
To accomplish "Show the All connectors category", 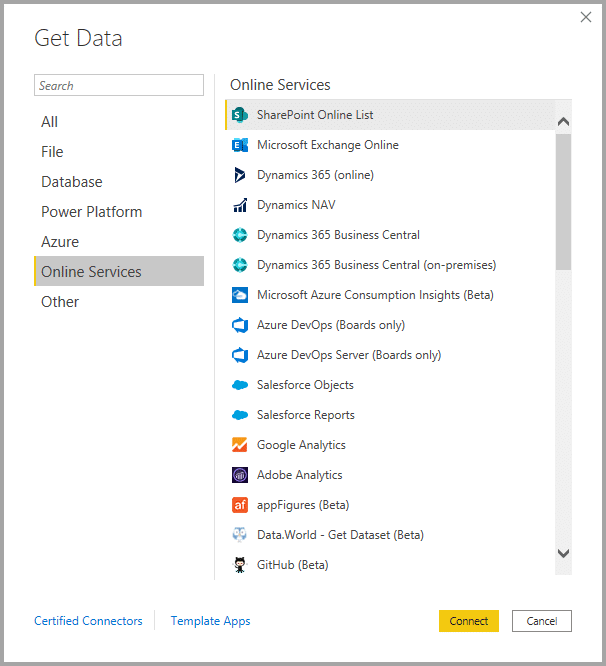I will [x=50, y=122].
